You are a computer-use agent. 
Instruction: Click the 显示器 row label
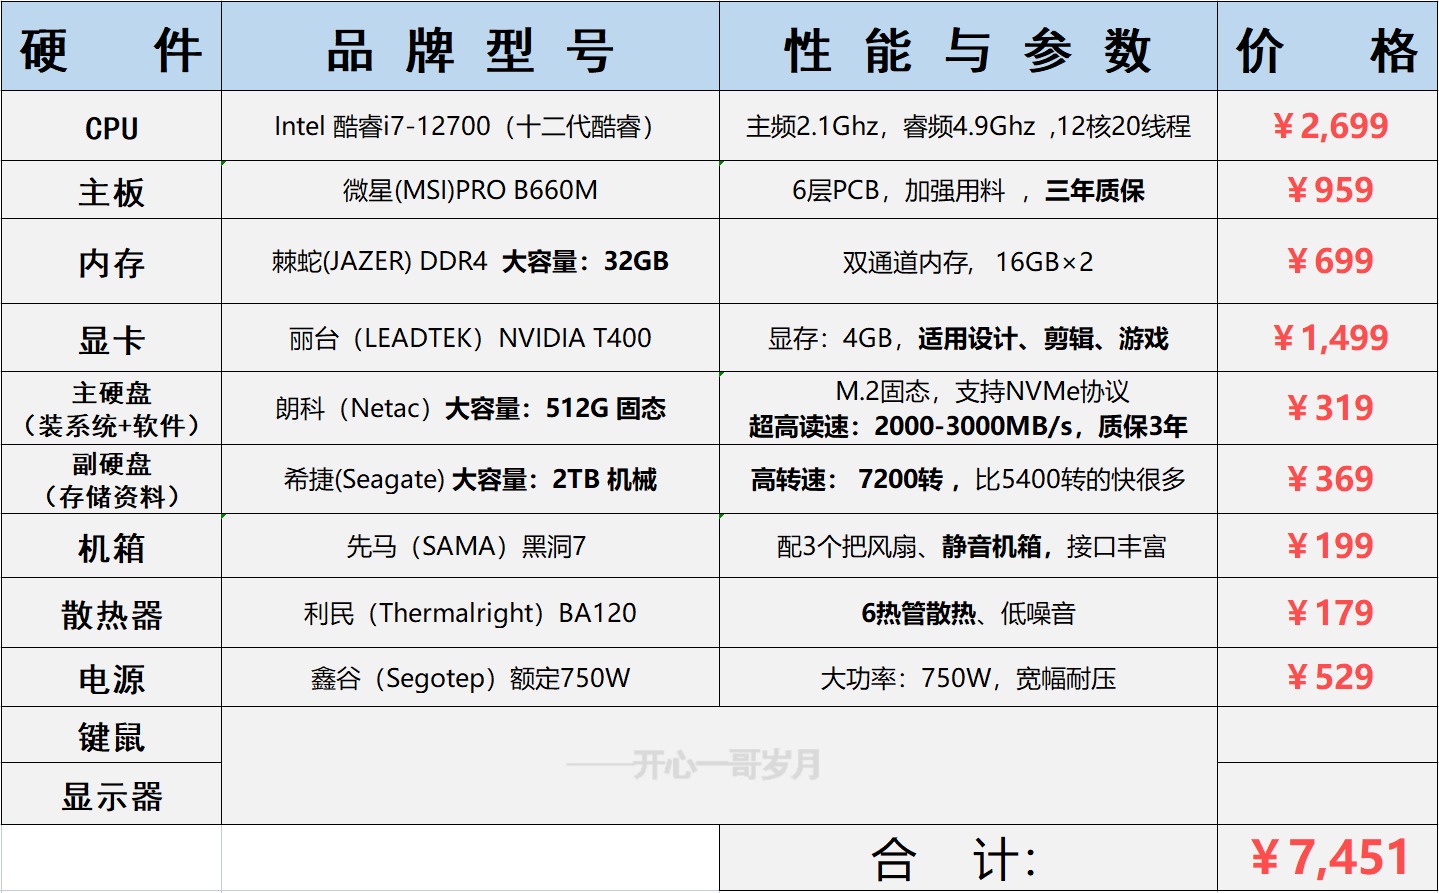(x=111, y=794)
